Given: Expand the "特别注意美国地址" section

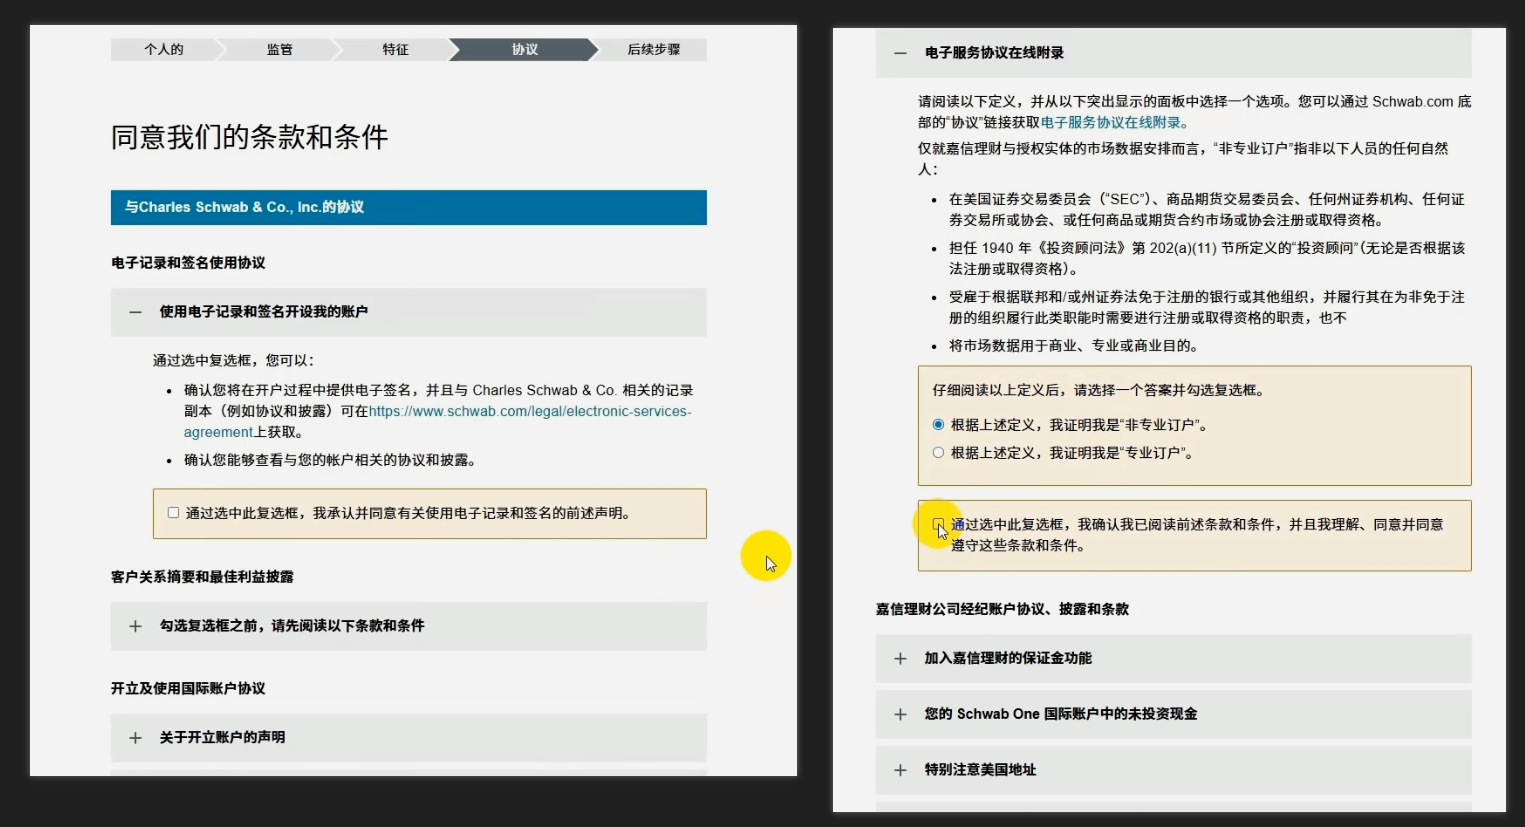Looking at the screenshot, I should pos(1173,770).
